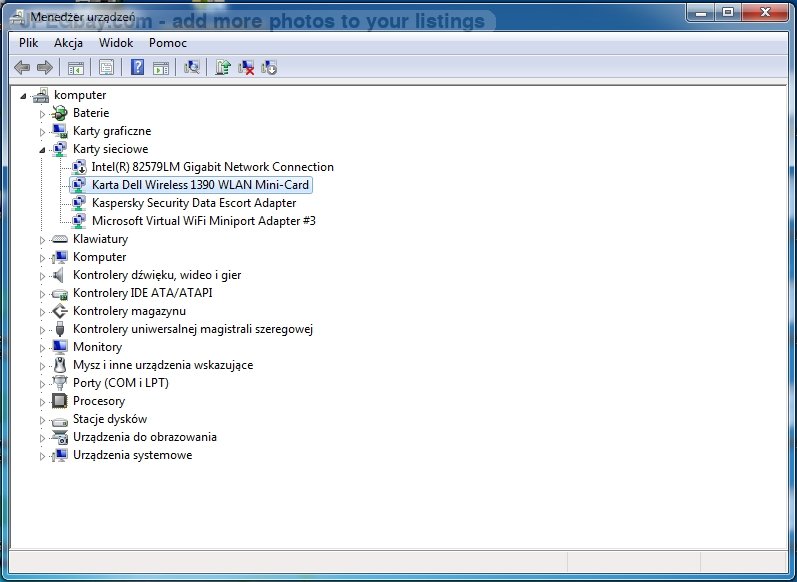Select 'Urządzenia do obrazowania' text
The width and height of the screenshot is (797, 582).
point(144,437)
